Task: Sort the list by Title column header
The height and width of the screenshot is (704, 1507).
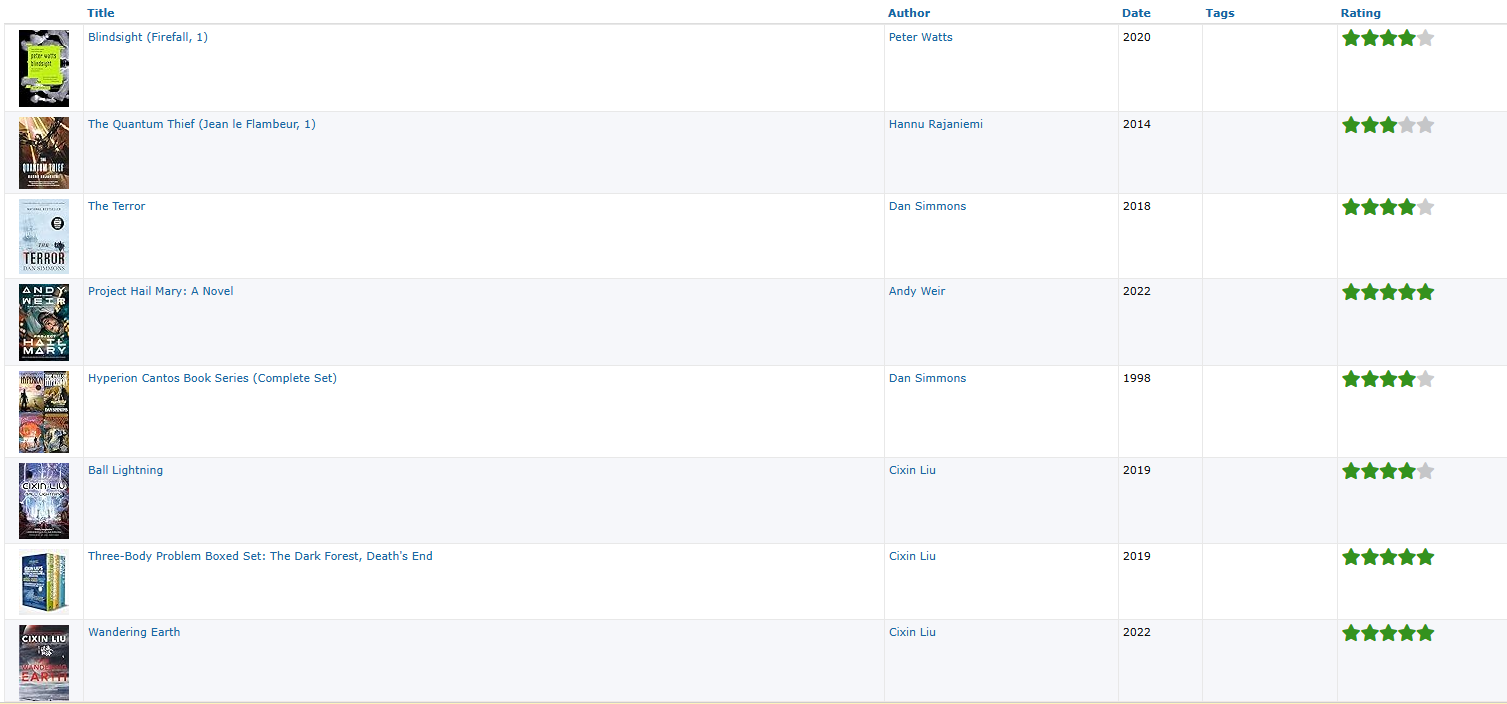Action: pos(101,13)
